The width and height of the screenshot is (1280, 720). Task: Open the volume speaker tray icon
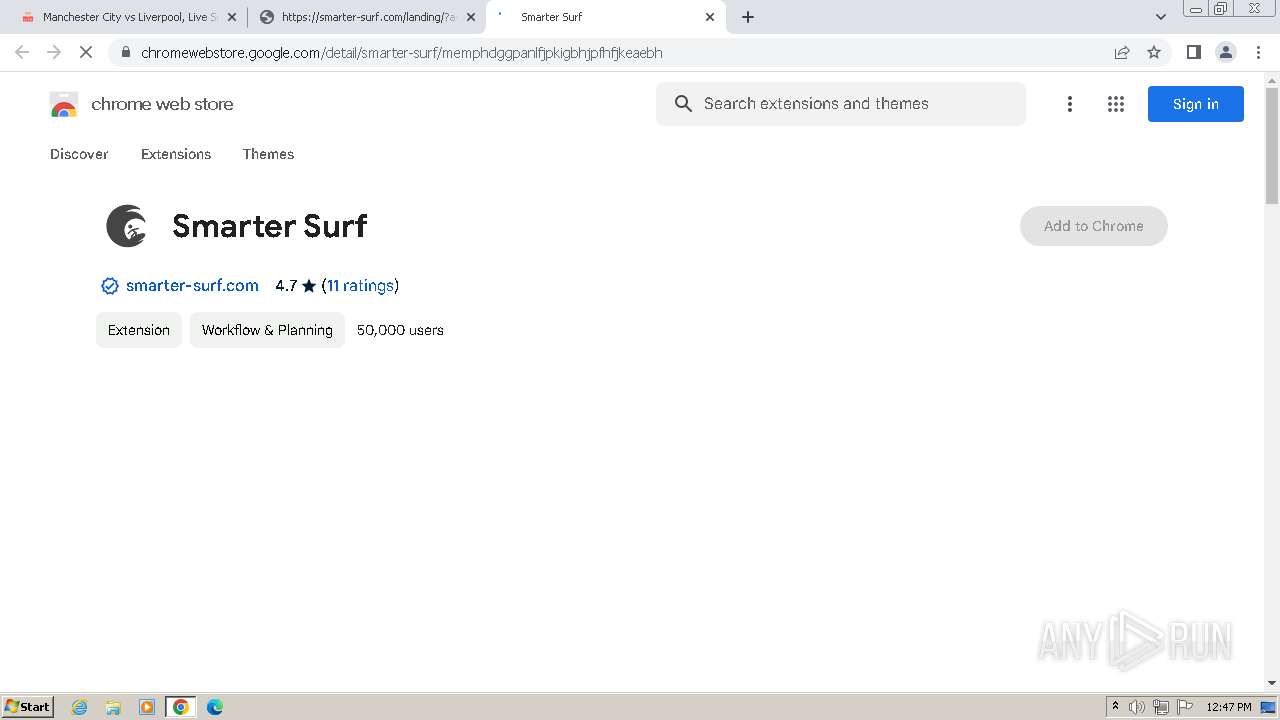[x=1137, y=707]
